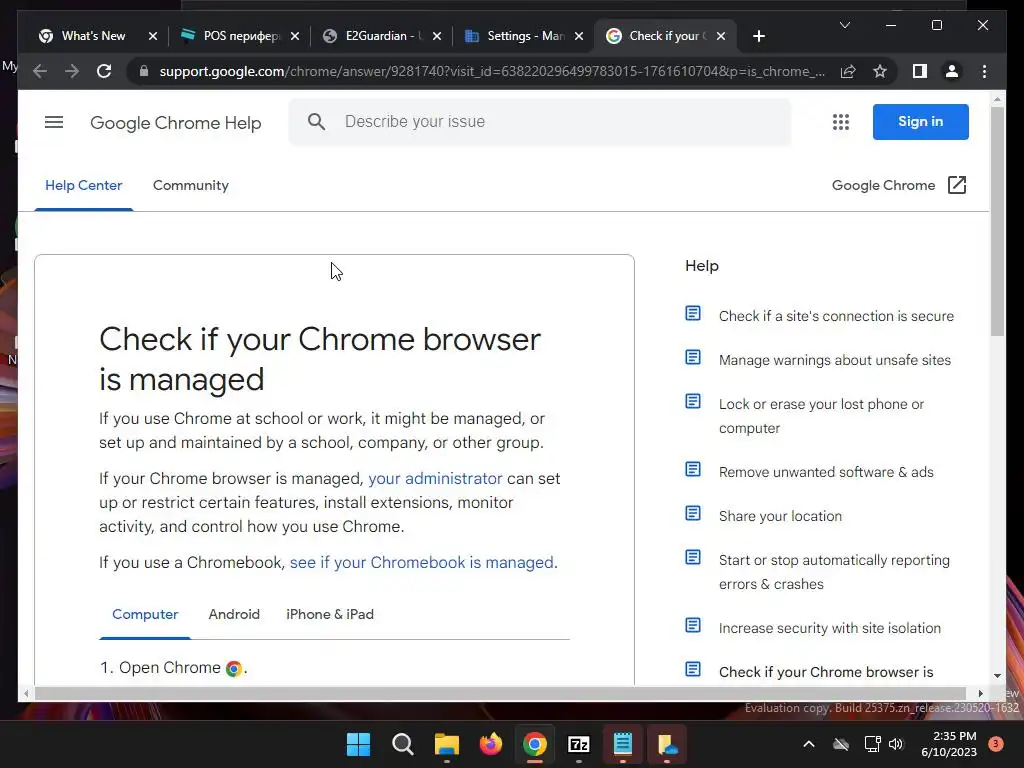Click the search magnifier icon
Screen dimensions: 1024x768
pos(316,121)
